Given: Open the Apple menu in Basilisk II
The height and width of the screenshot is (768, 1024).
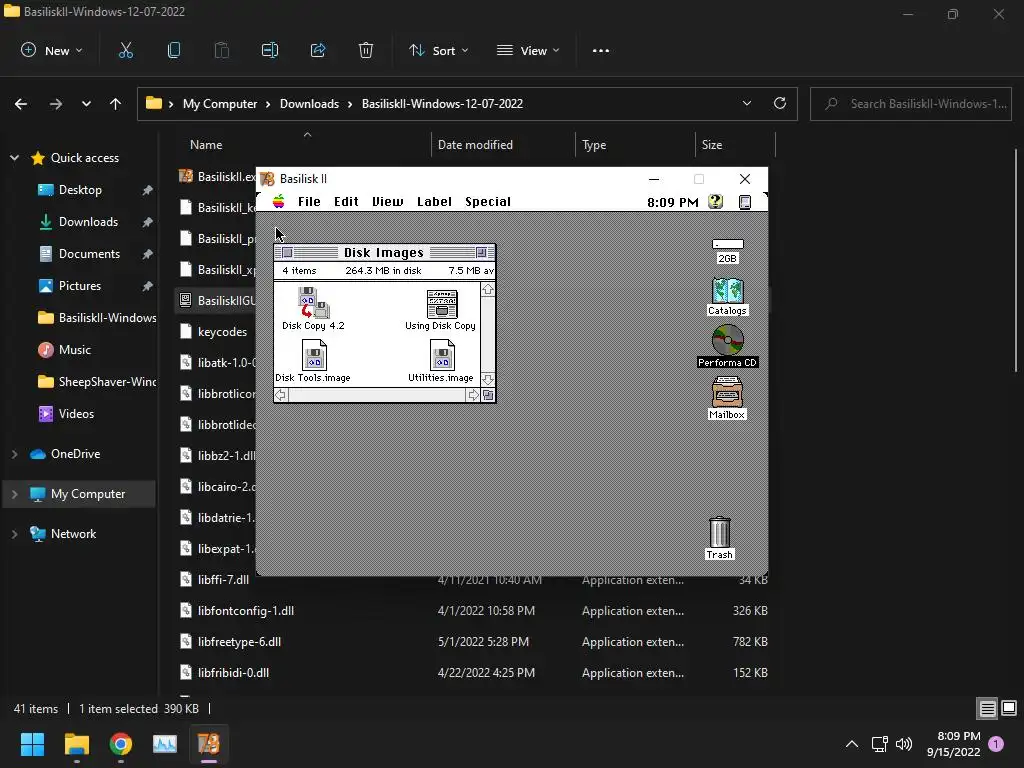Looking at the screenshot, I should pyautogui.click(x=279, y=201).
